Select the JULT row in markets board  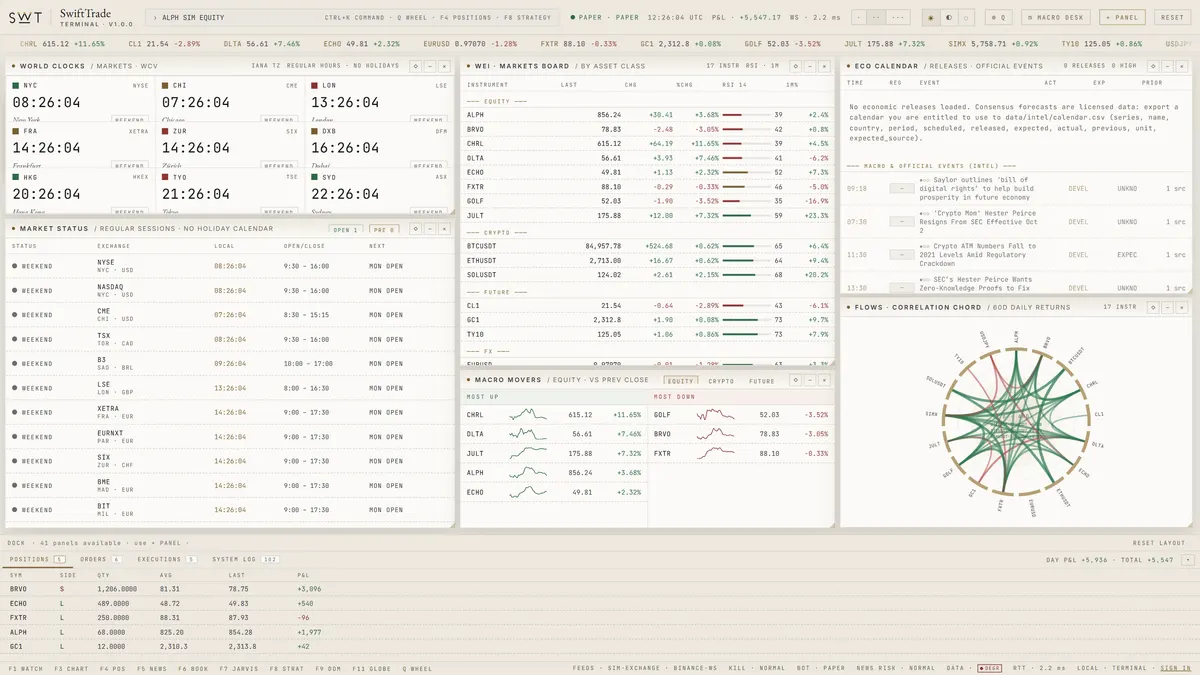click(647, 215)
